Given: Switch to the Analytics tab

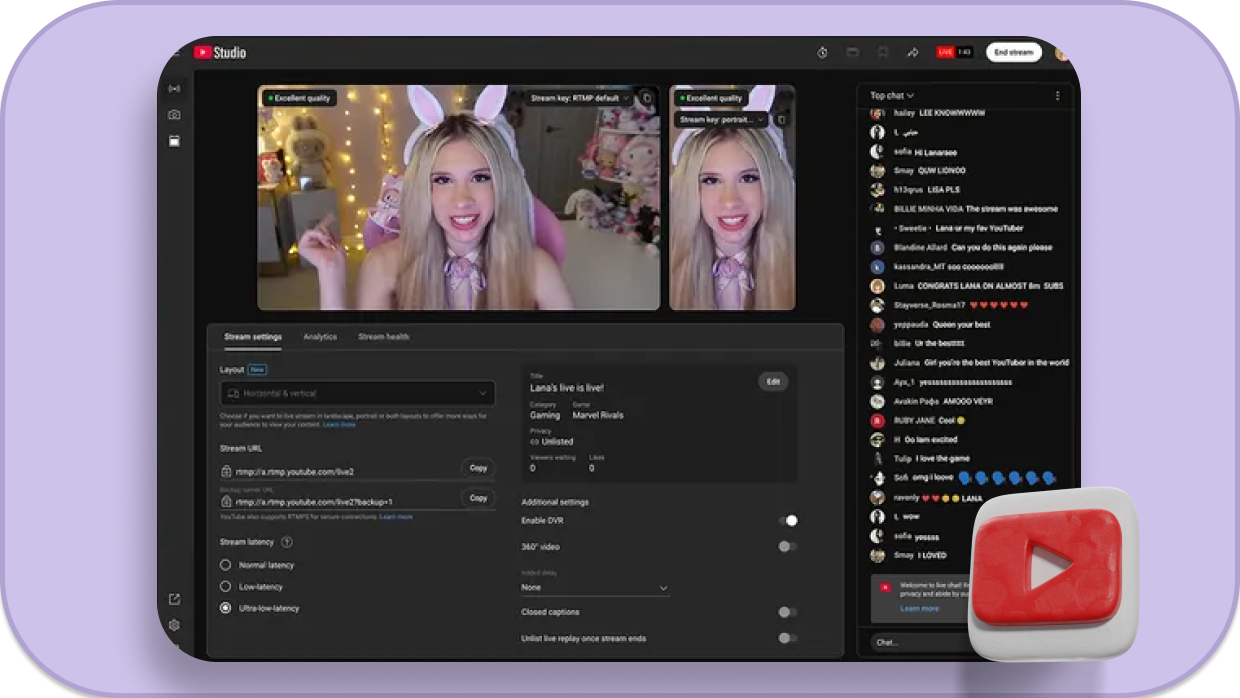Looking at the screenshot, I should [320, 337].
